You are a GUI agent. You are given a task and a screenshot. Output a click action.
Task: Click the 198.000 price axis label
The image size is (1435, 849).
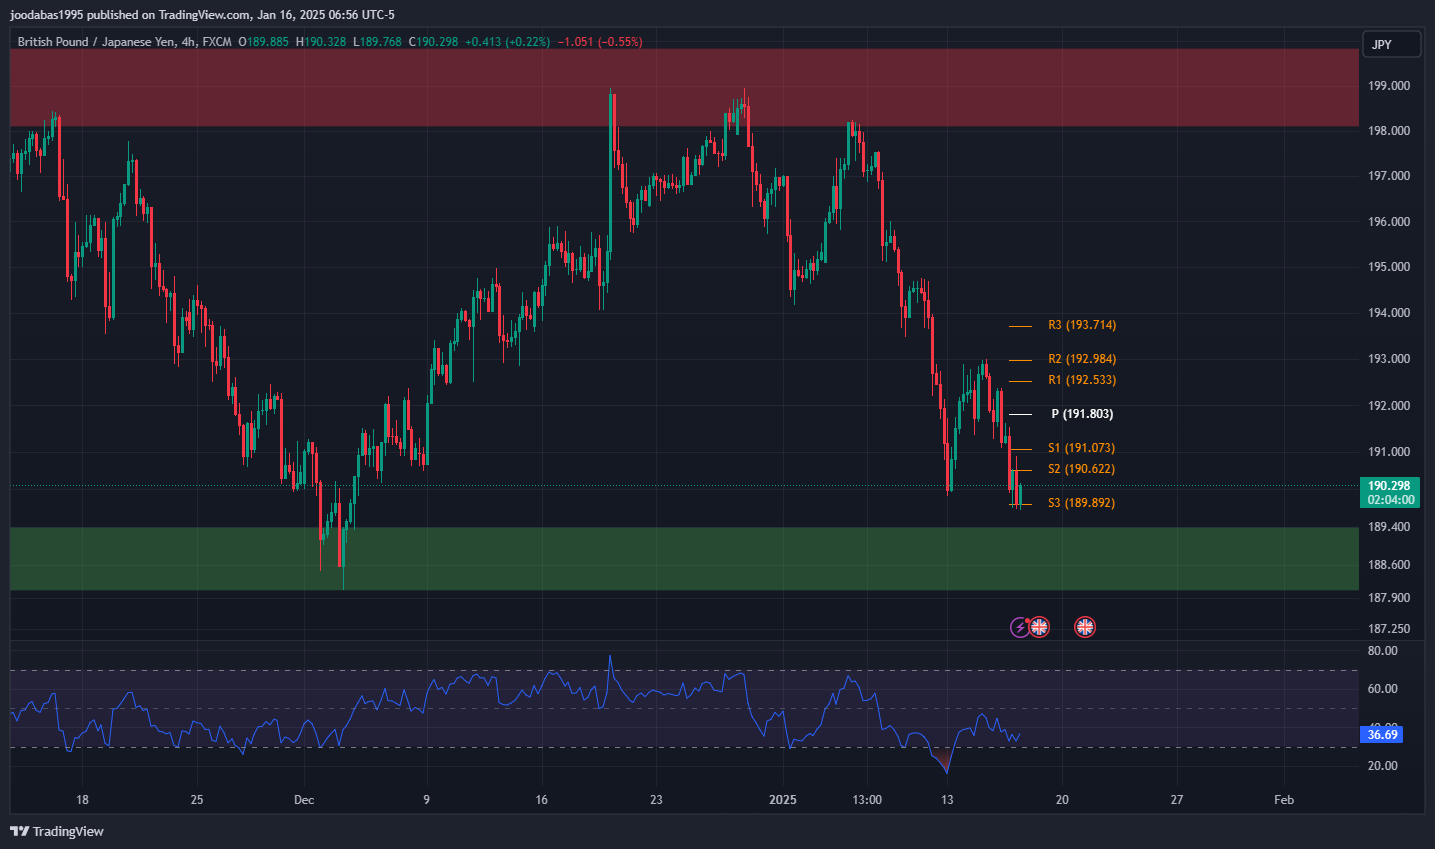coord(1389,131)
